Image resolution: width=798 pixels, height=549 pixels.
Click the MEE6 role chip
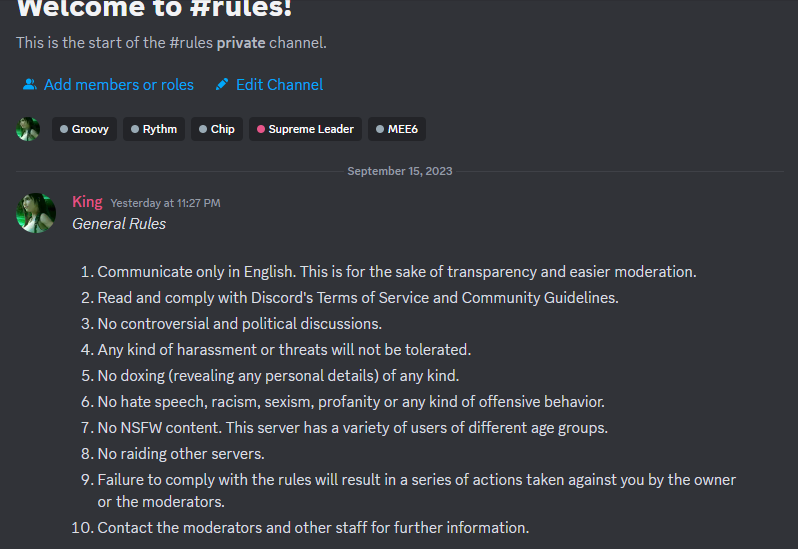[397, 129]
